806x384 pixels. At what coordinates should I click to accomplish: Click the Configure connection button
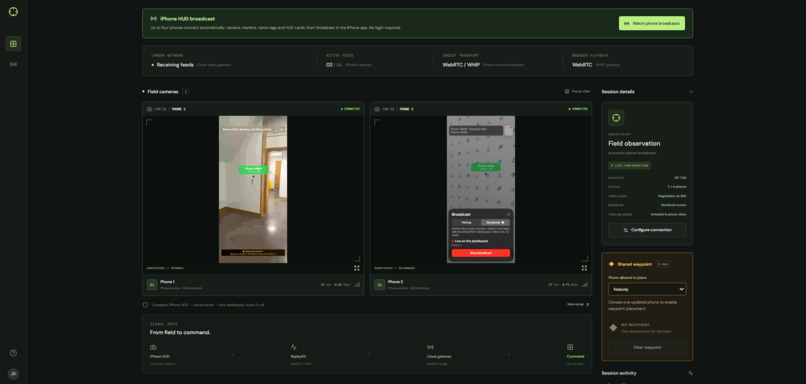pos(647,230)
